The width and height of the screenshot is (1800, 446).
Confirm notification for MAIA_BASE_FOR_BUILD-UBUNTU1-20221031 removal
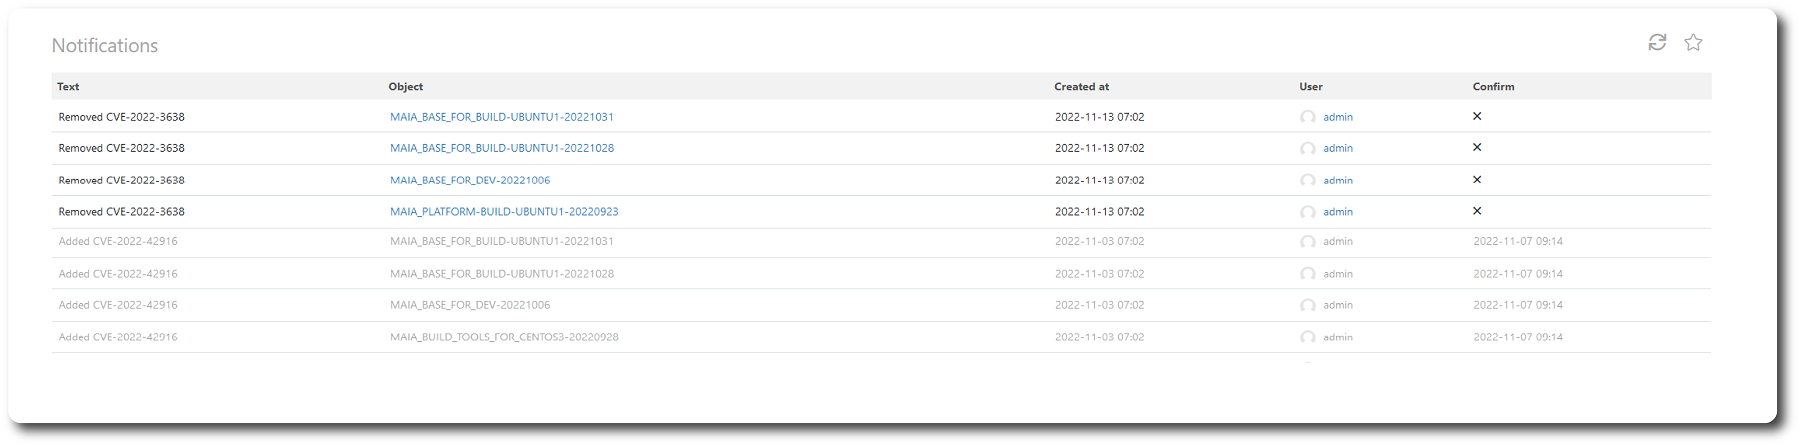(1477, 116)
